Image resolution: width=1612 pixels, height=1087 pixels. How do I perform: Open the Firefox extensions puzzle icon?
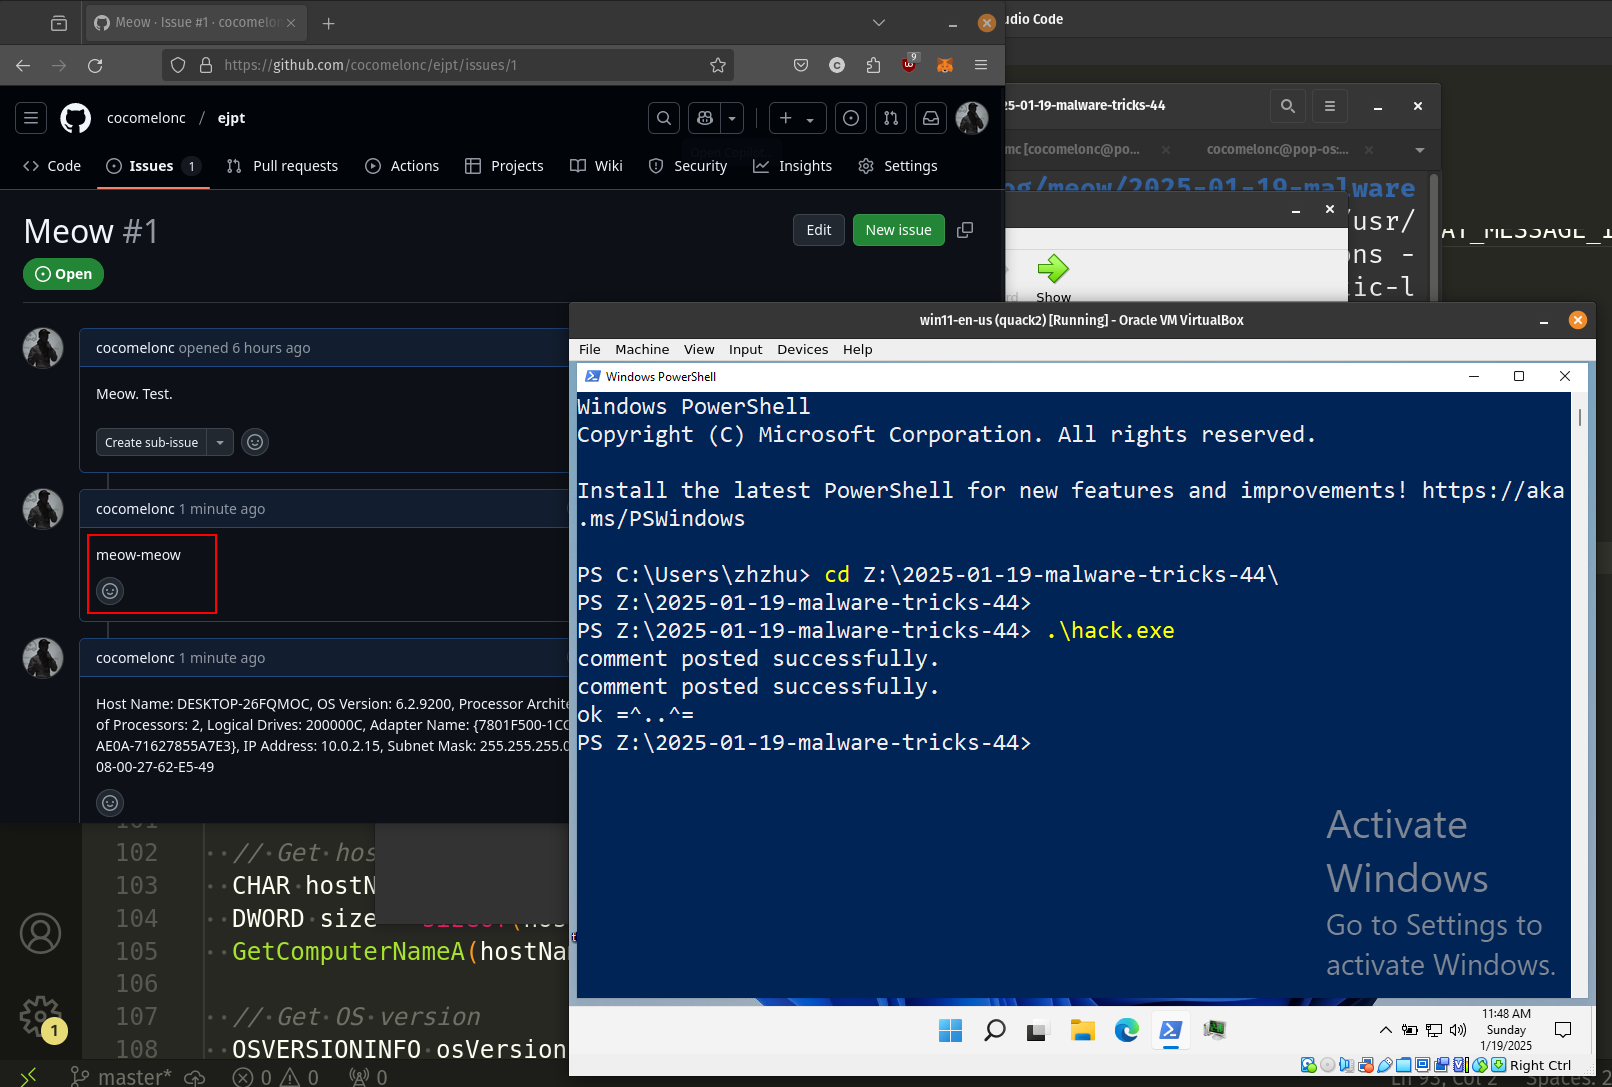873,65
